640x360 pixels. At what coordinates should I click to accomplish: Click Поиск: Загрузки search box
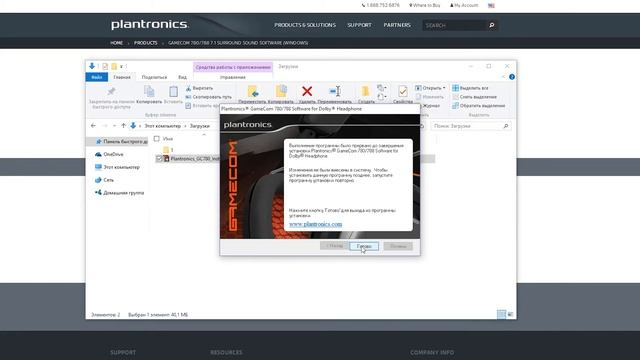coord(471,126)
